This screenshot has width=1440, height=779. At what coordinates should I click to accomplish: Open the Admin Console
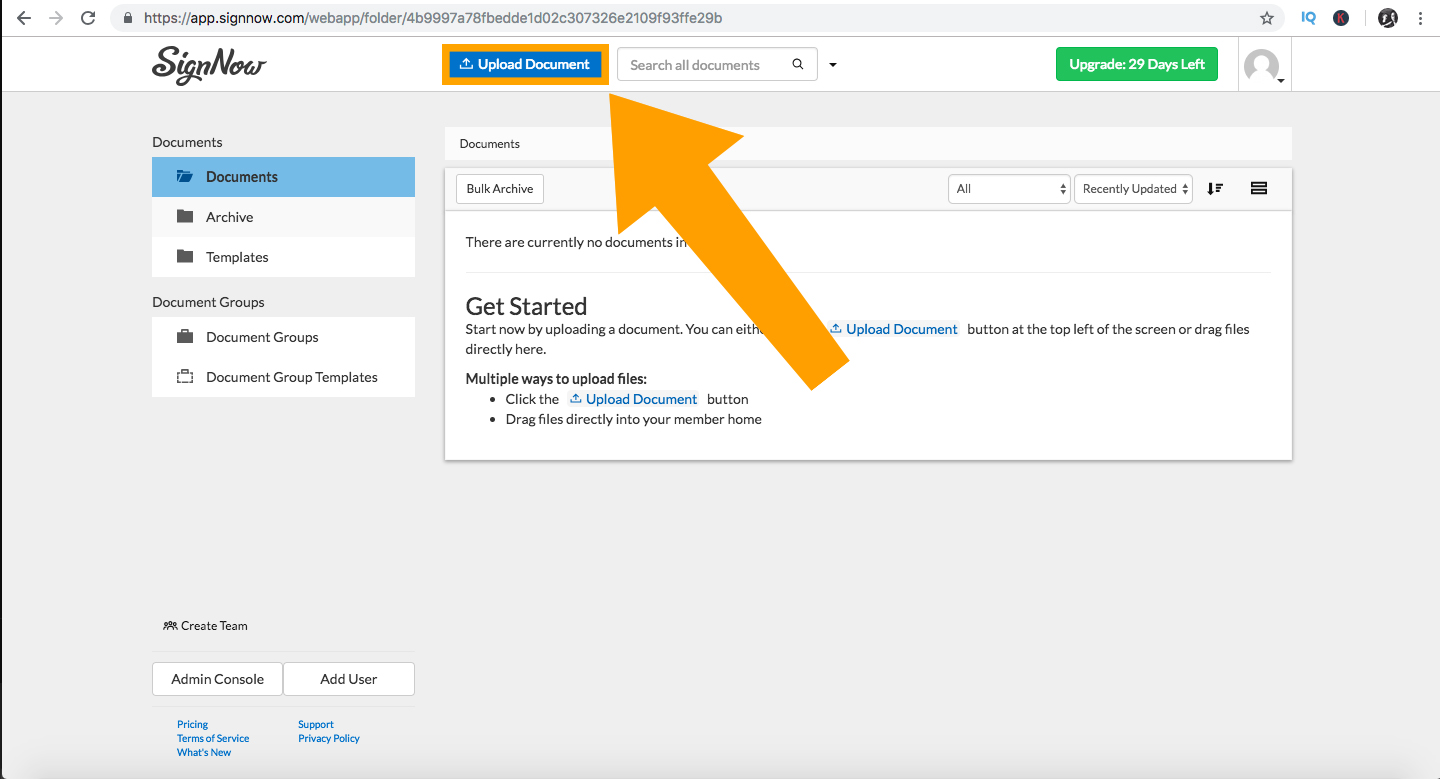pyautogui.click(x=217, y=679)
